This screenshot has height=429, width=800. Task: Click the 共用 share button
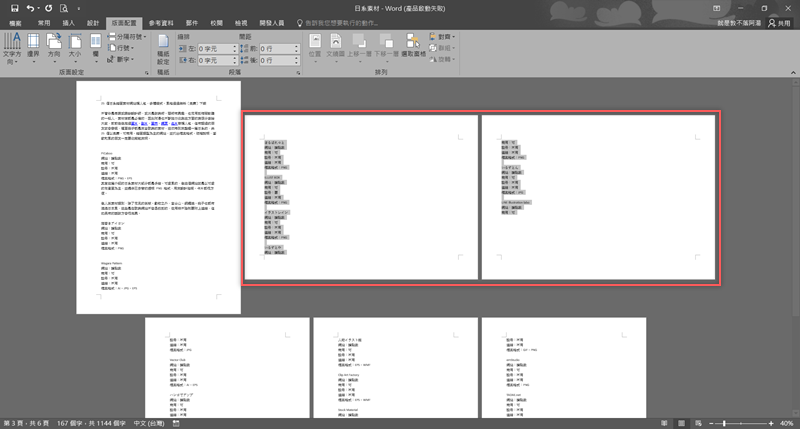coord(780,23)
